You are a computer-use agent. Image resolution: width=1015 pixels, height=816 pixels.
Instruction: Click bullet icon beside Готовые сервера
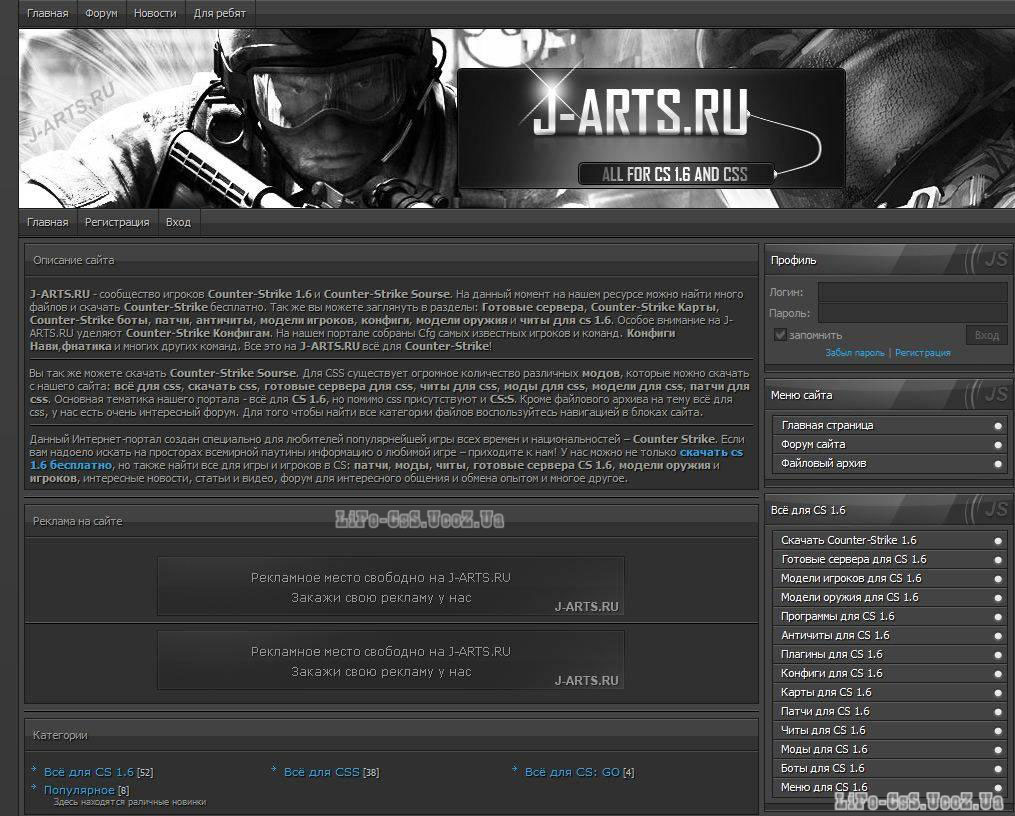coord(998,560)
